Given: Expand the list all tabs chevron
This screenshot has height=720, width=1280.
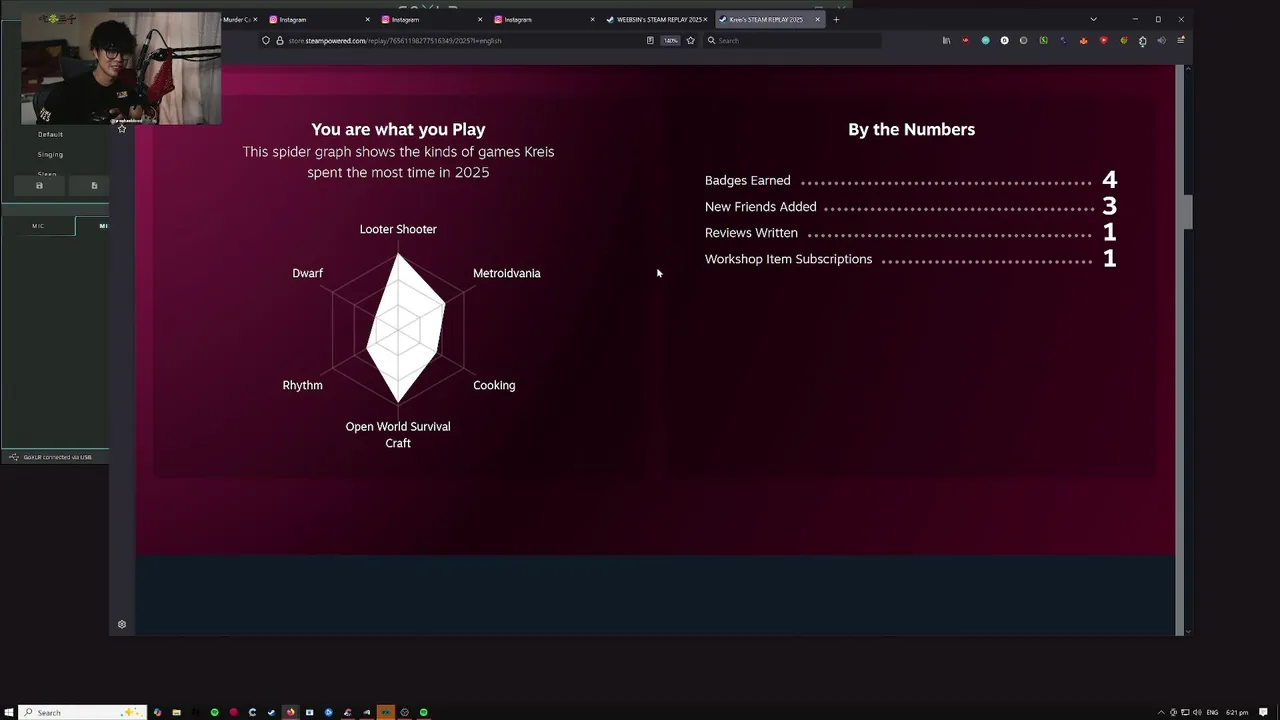Looking at the screenshot, I should point(1093,19).
